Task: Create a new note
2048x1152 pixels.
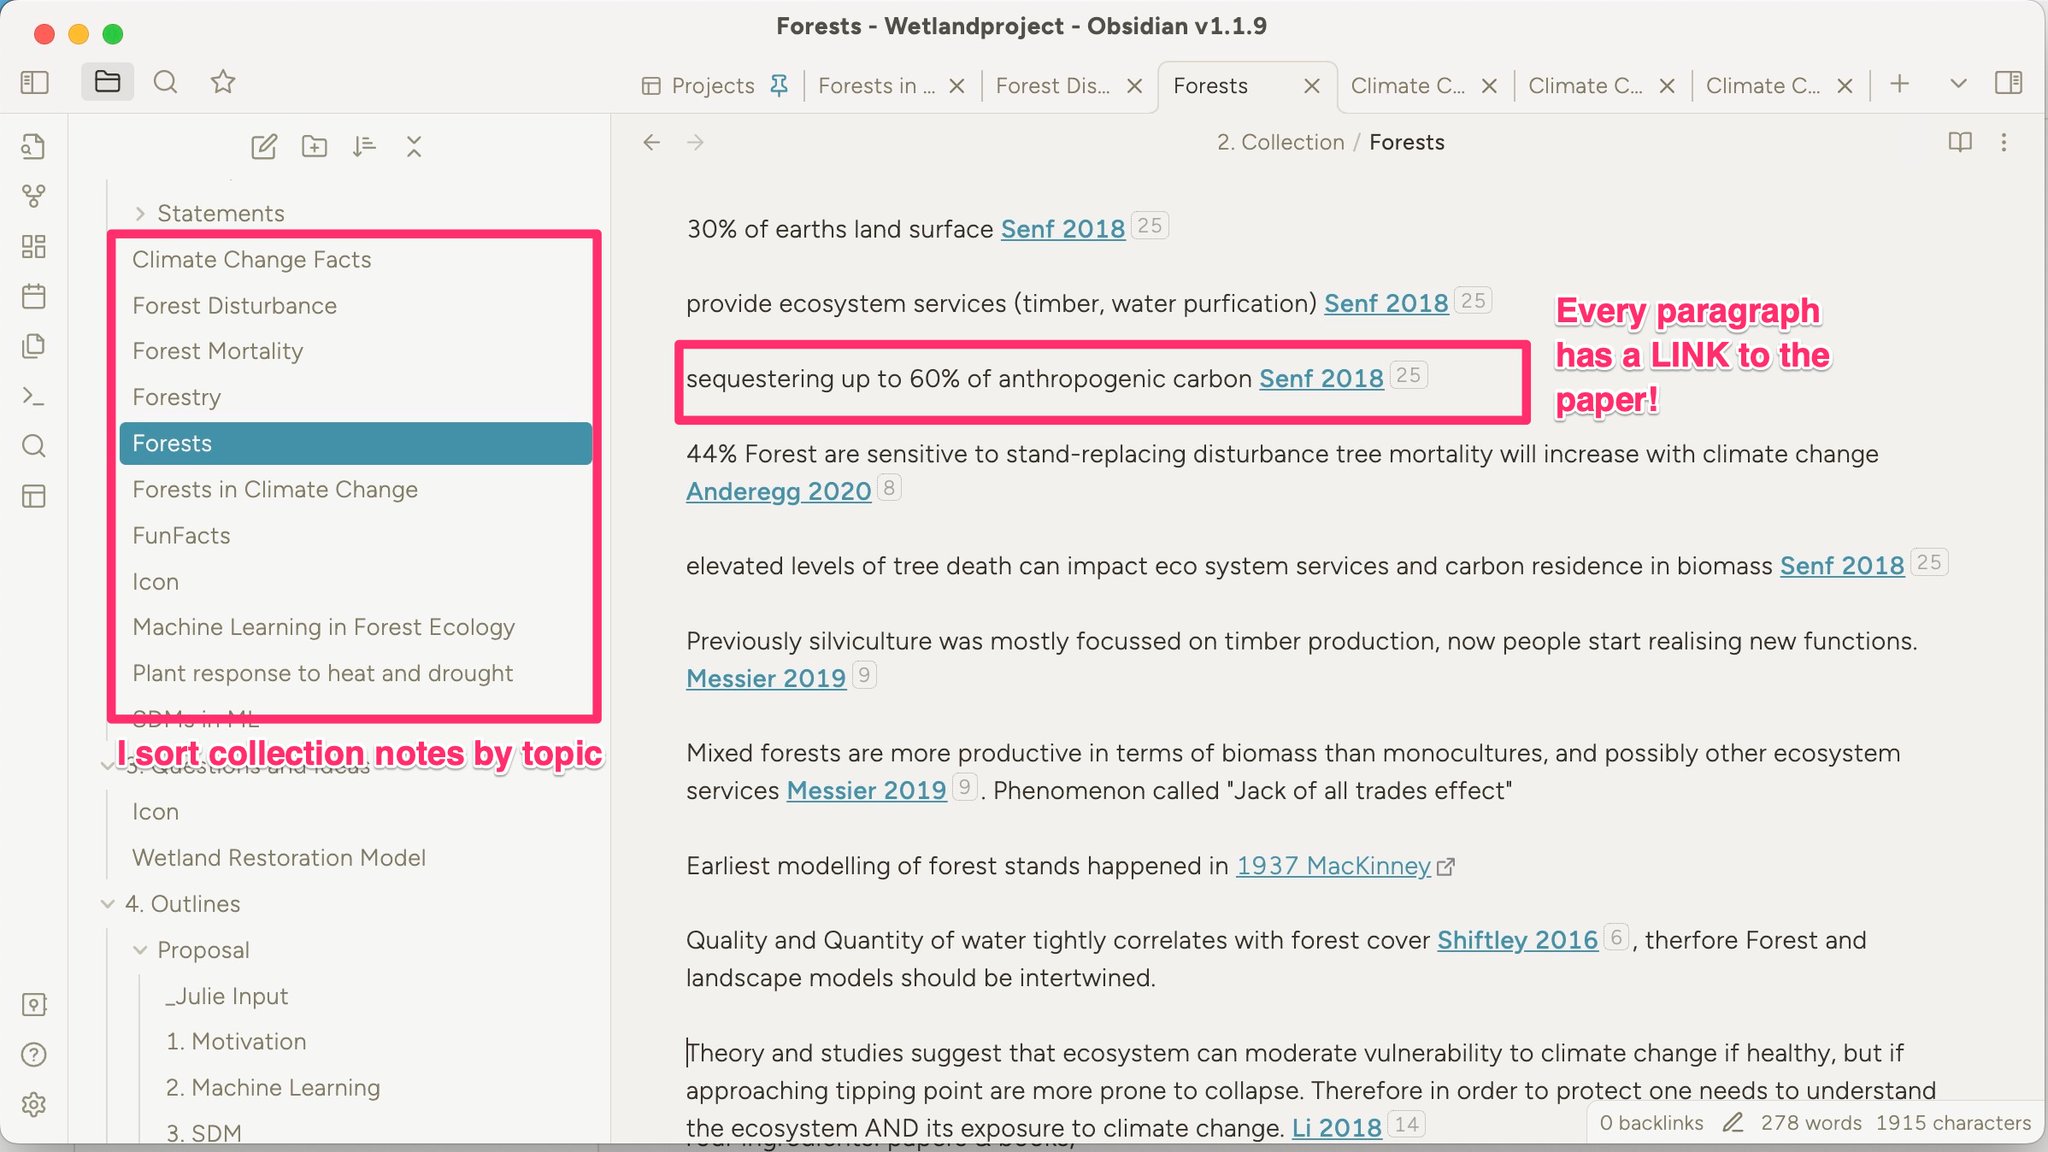Action: pyautogui.click(x=264, y=147)
